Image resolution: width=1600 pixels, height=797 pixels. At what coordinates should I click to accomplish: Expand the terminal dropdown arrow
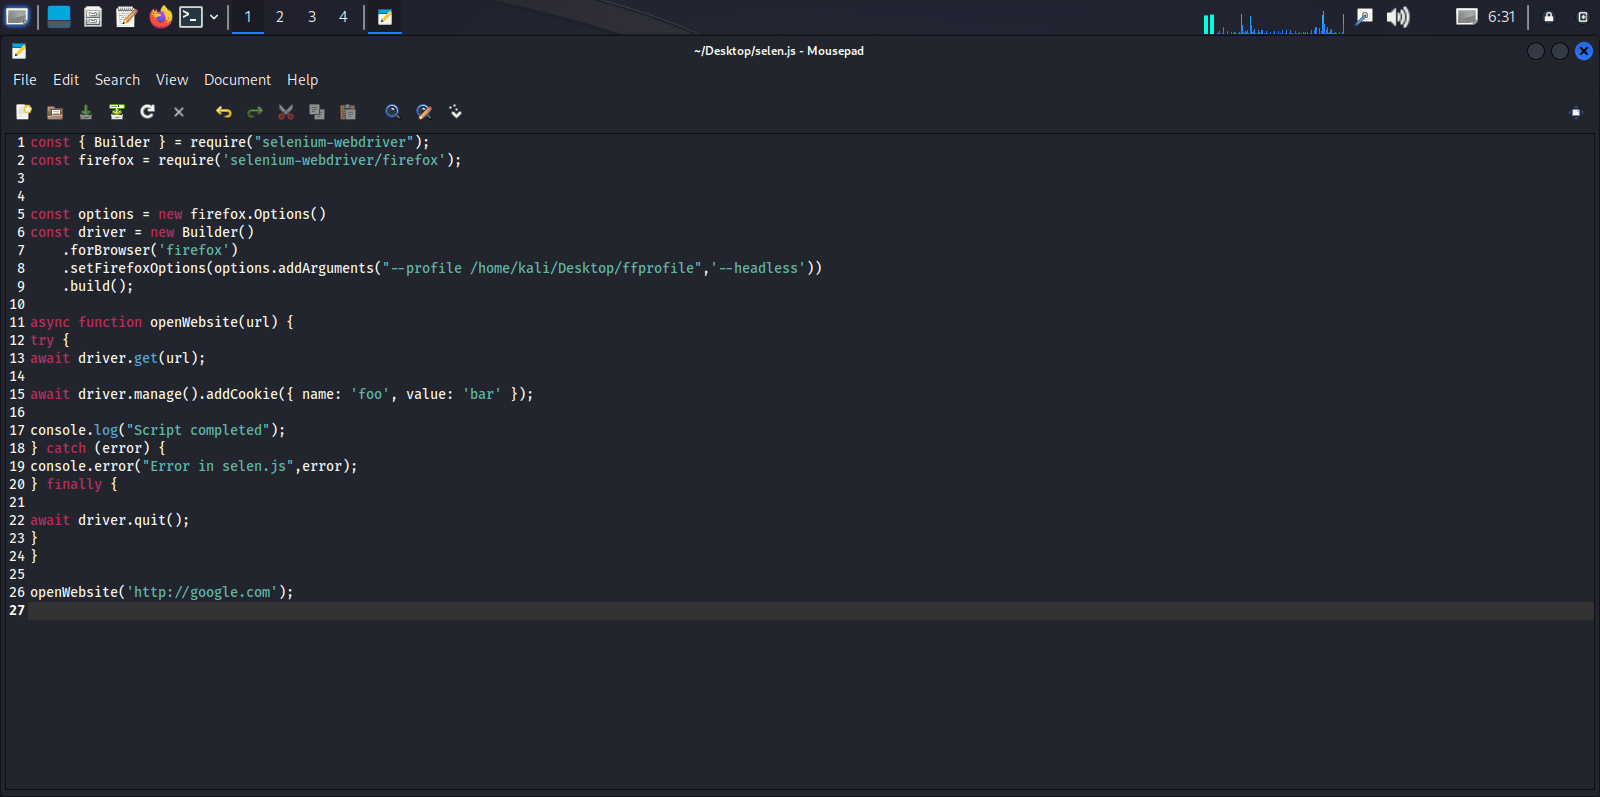pyautogui.click(x=214, y=17)
